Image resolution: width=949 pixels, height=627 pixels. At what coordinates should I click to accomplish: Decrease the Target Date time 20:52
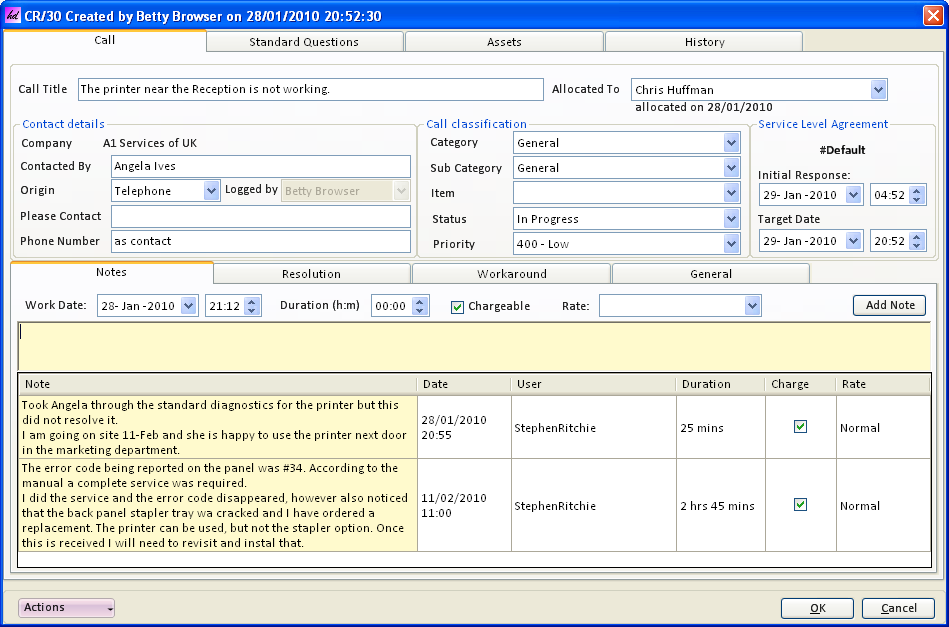pos(916,245)
